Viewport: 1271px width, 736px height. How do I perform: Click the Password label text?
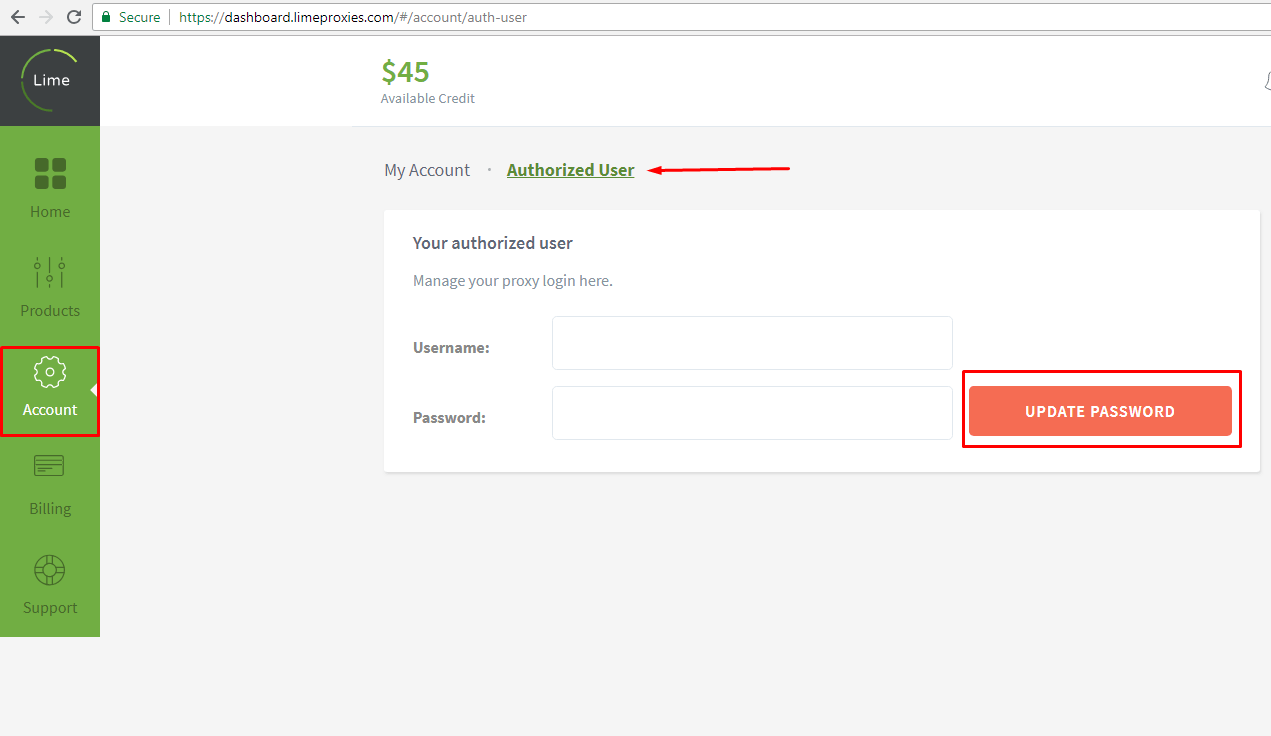coord(449,418)
